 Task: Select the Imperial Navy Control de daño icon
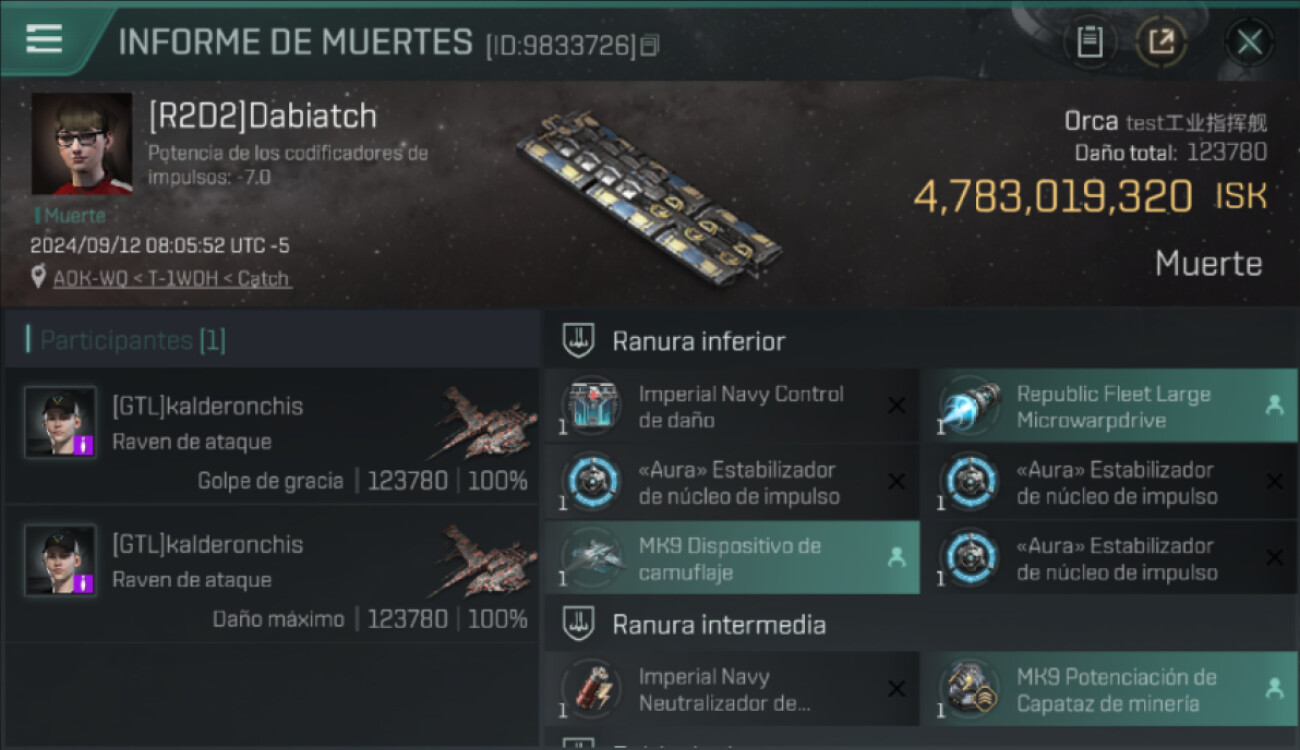click(590, 407)
